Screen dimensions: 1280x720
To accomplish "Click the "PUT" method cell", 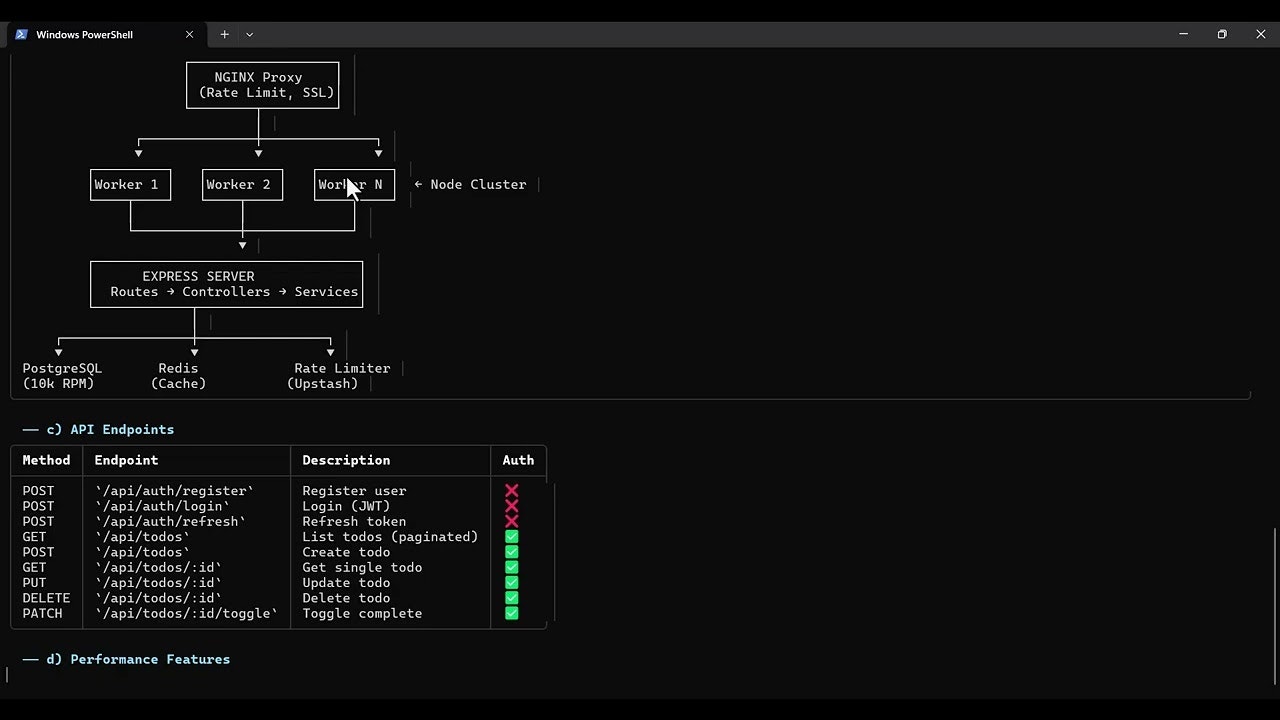I will [x=34, y=583].
